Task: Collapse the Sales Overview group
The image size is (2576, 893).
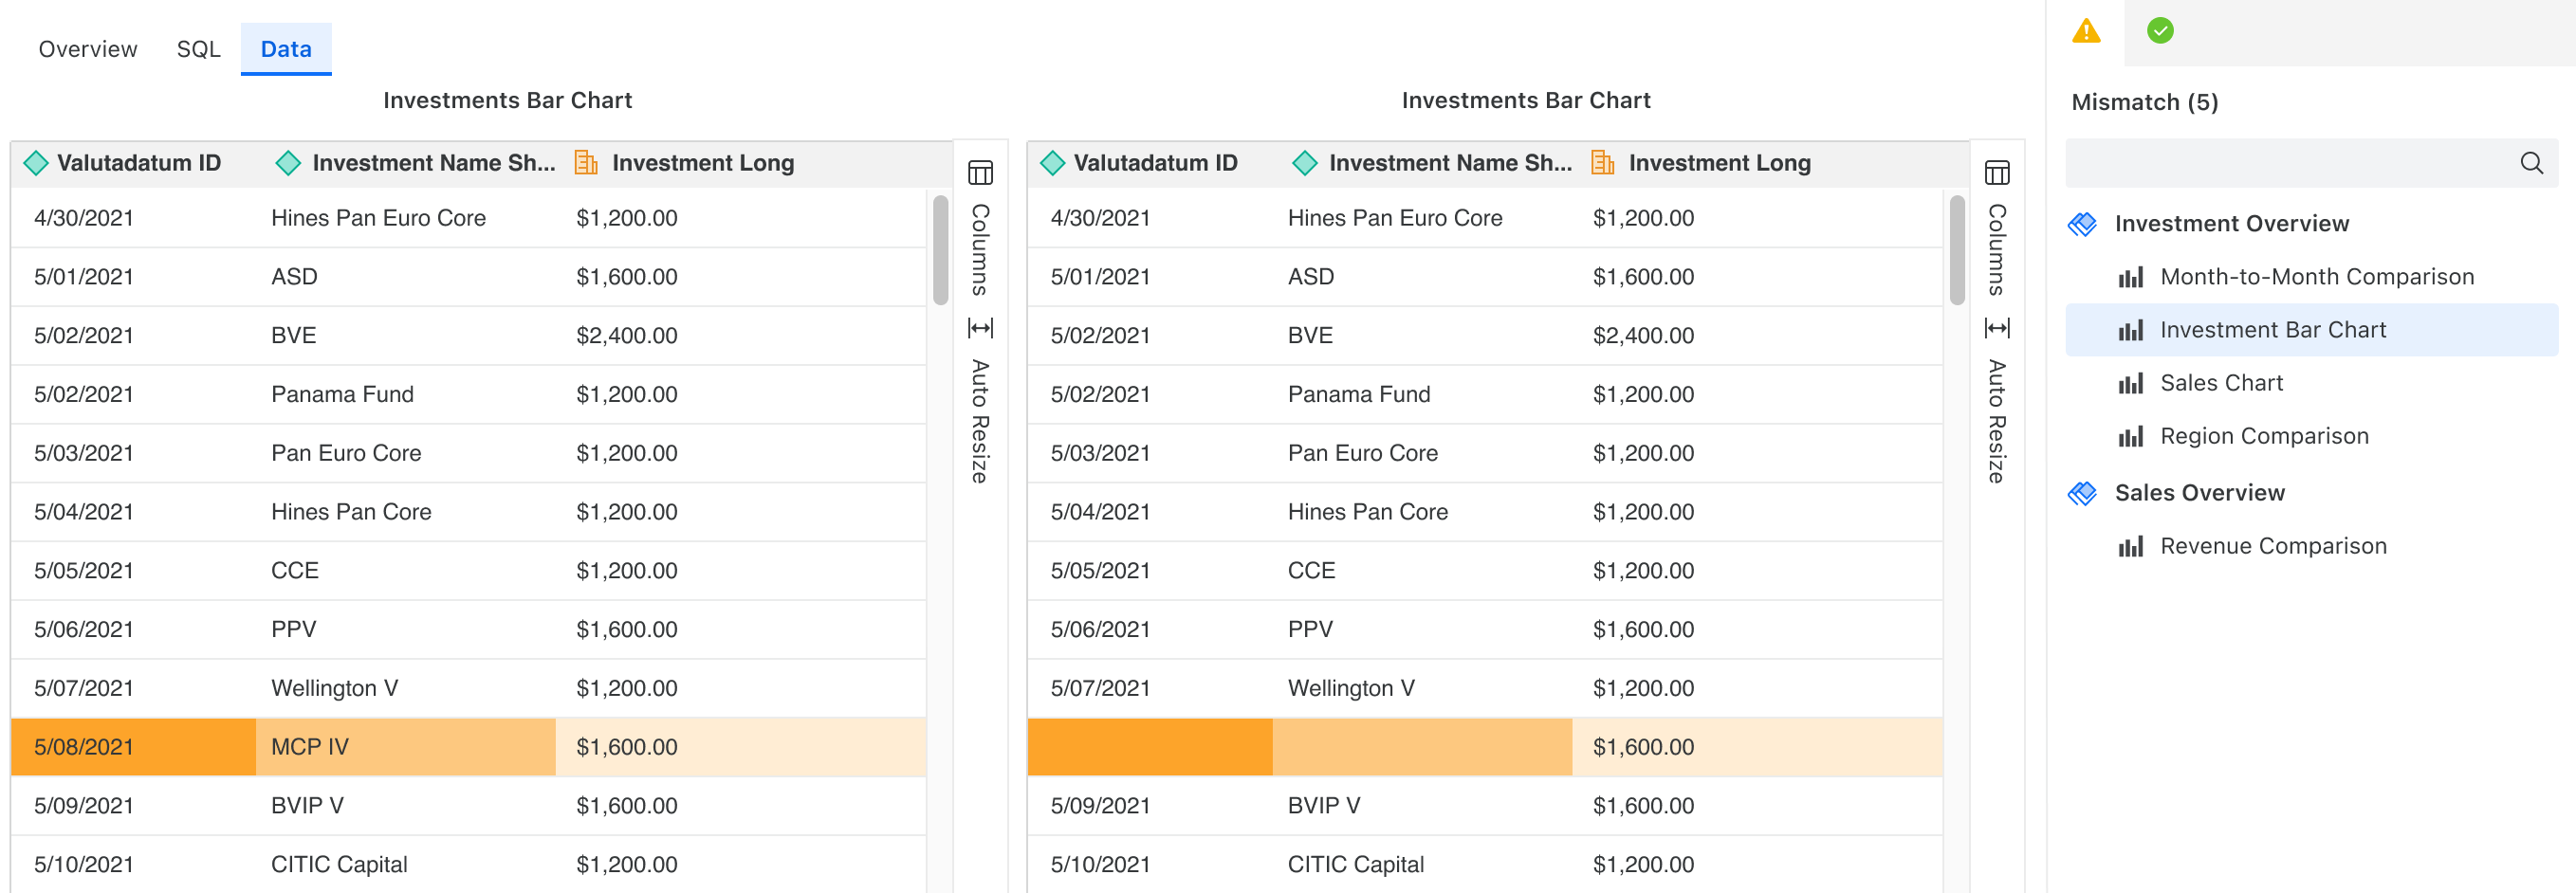Action: (2082, 493)
